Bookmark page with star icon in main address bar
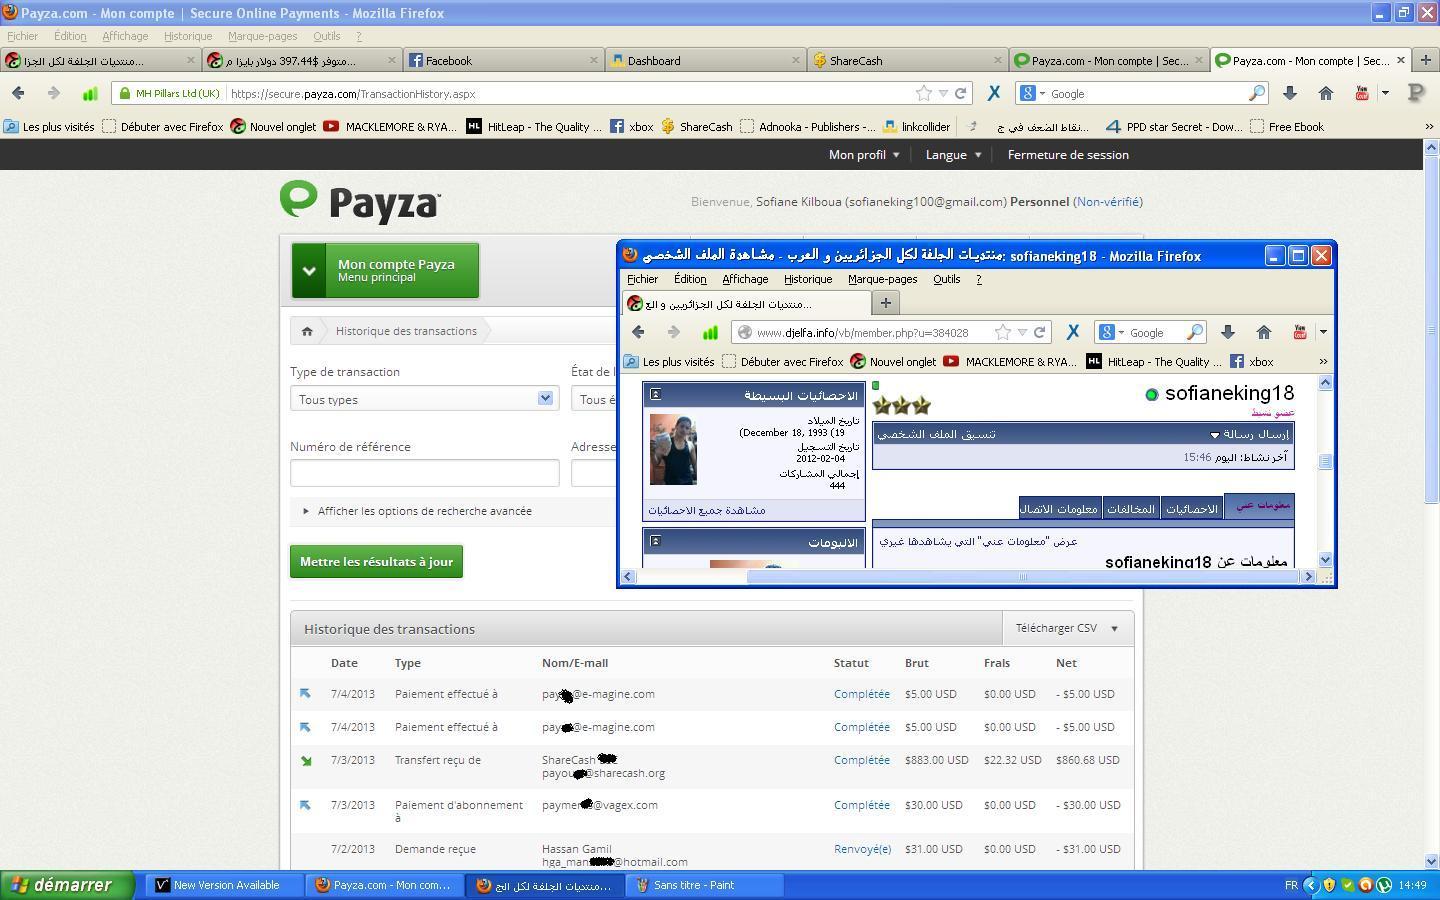The width and height of the screenshot is (1440, 900). pos(924,93)
